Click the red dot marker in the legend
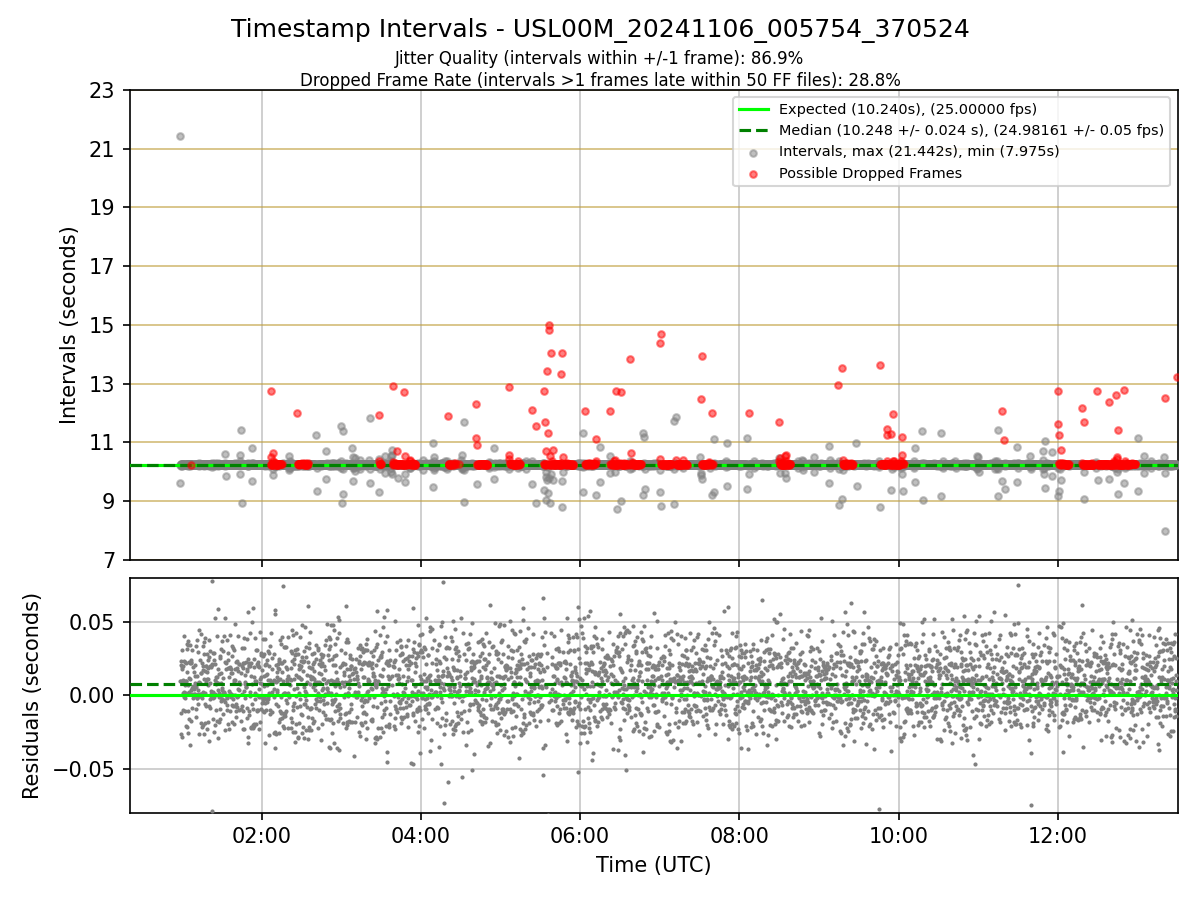 (x=753, y=173)
